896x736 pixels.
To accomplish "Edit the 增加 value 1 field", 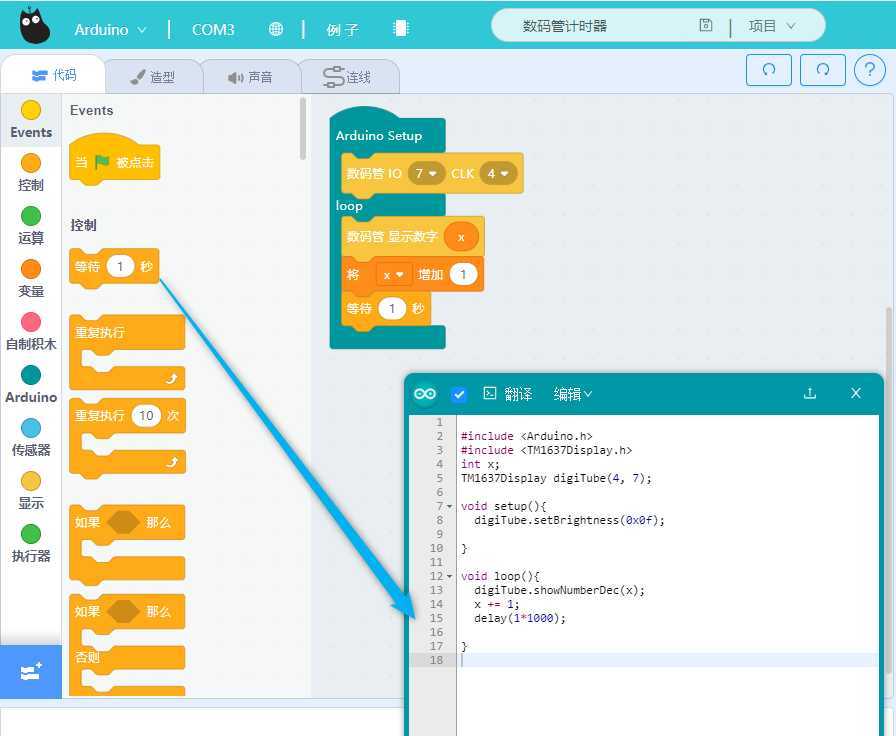I will [463, 275].
